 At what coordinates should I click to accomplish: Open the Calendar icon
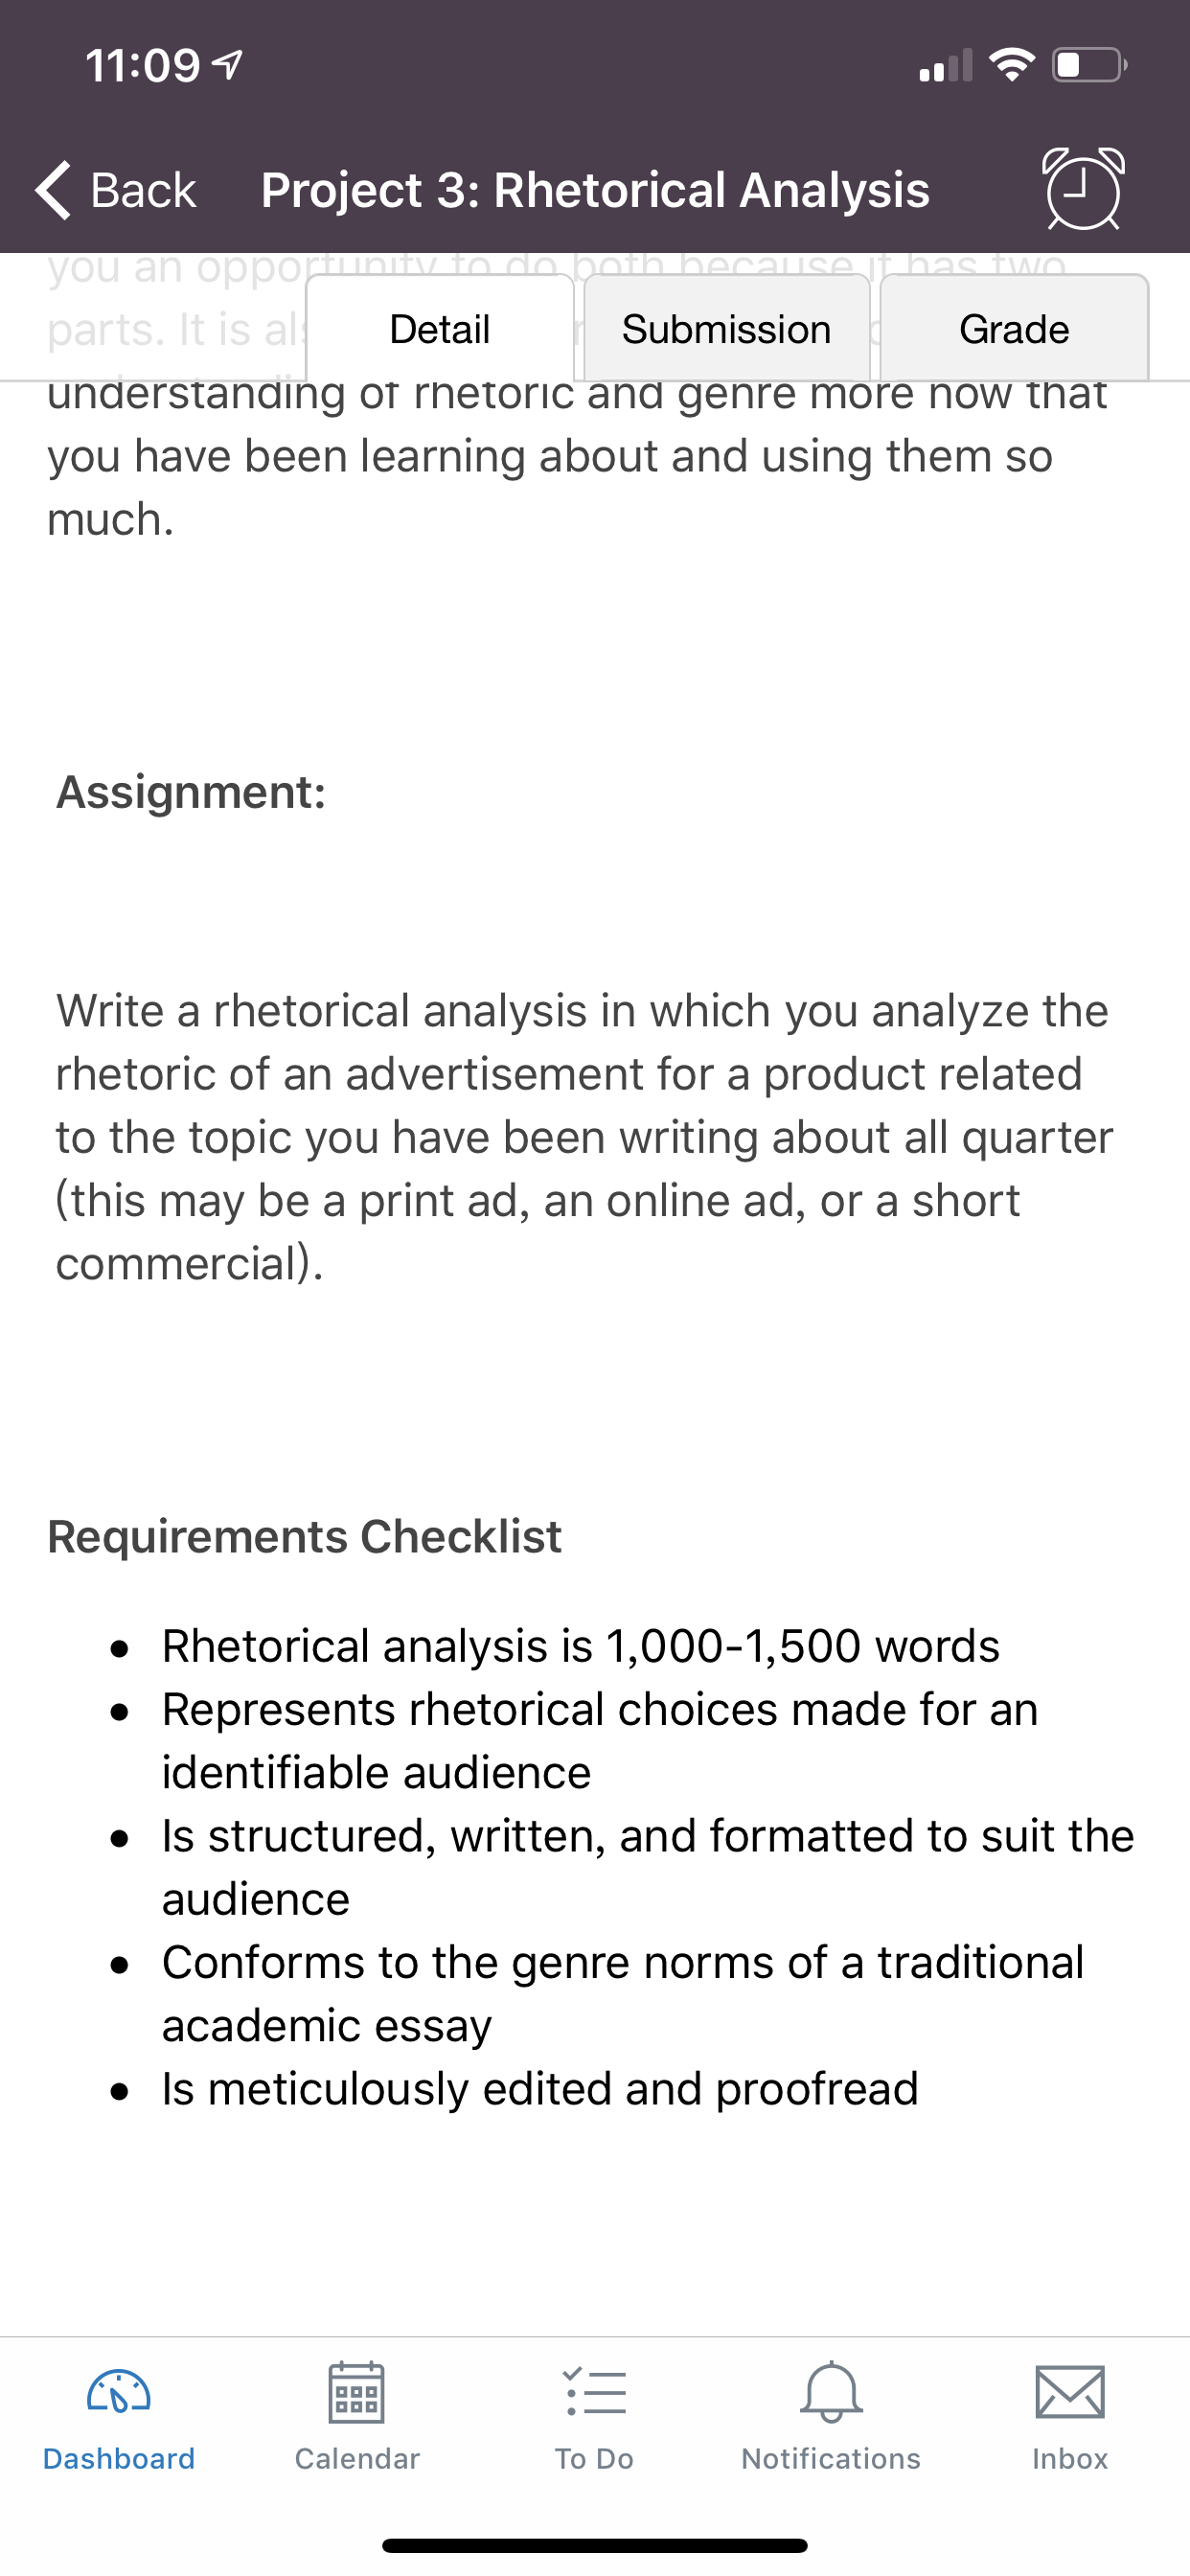[357, 2393]
